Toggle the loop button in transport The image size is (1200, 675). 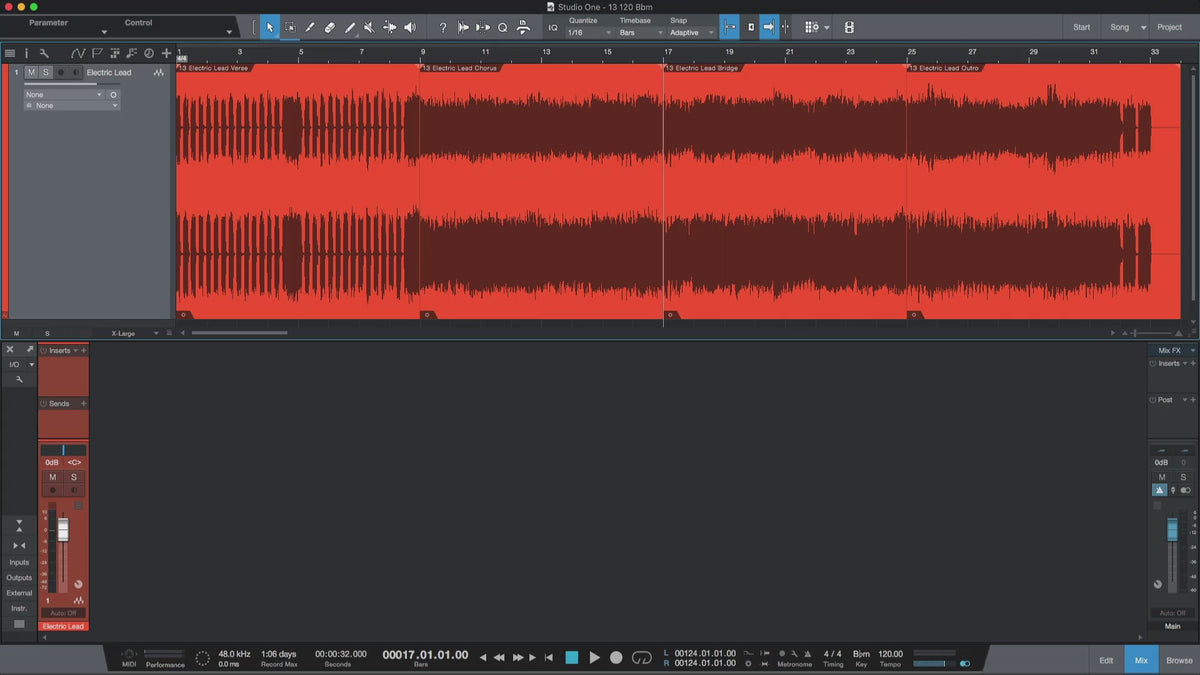[642, 657]
